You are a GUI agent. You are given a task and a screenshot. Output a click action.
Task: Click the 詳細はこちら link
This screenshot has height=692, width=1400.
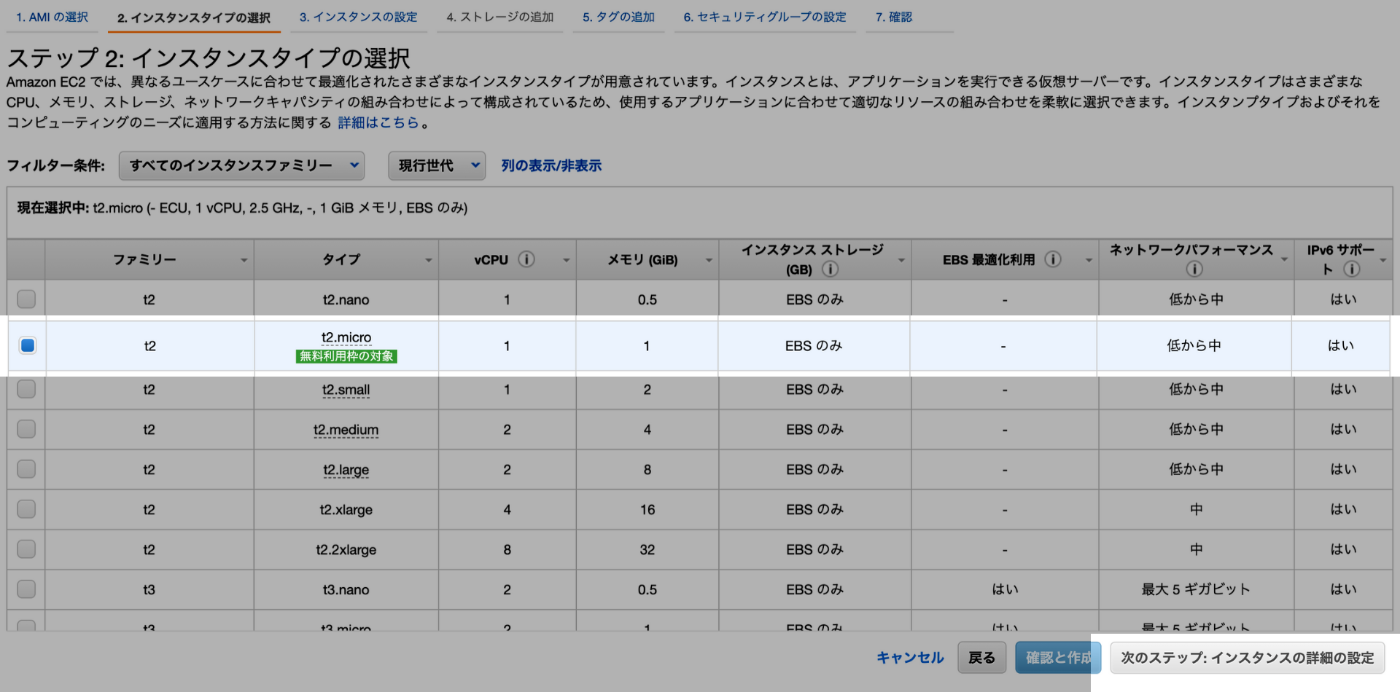378,123
